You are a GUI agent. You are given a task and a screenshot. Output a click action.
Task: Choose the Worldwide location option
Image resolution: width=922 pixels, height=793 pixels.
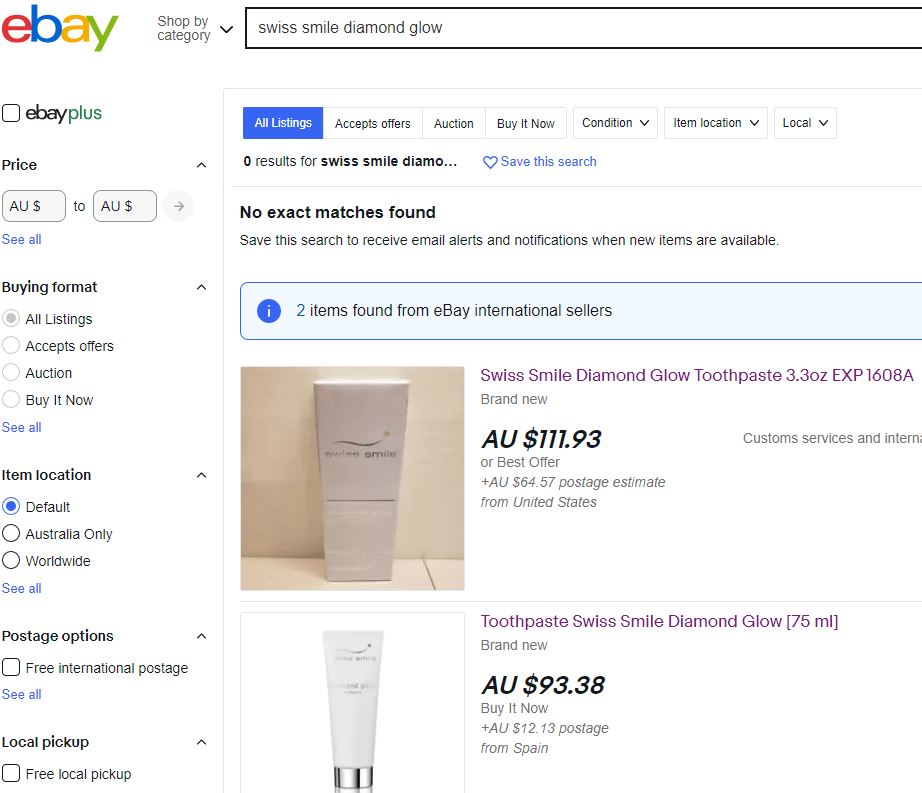coord(11,561)
